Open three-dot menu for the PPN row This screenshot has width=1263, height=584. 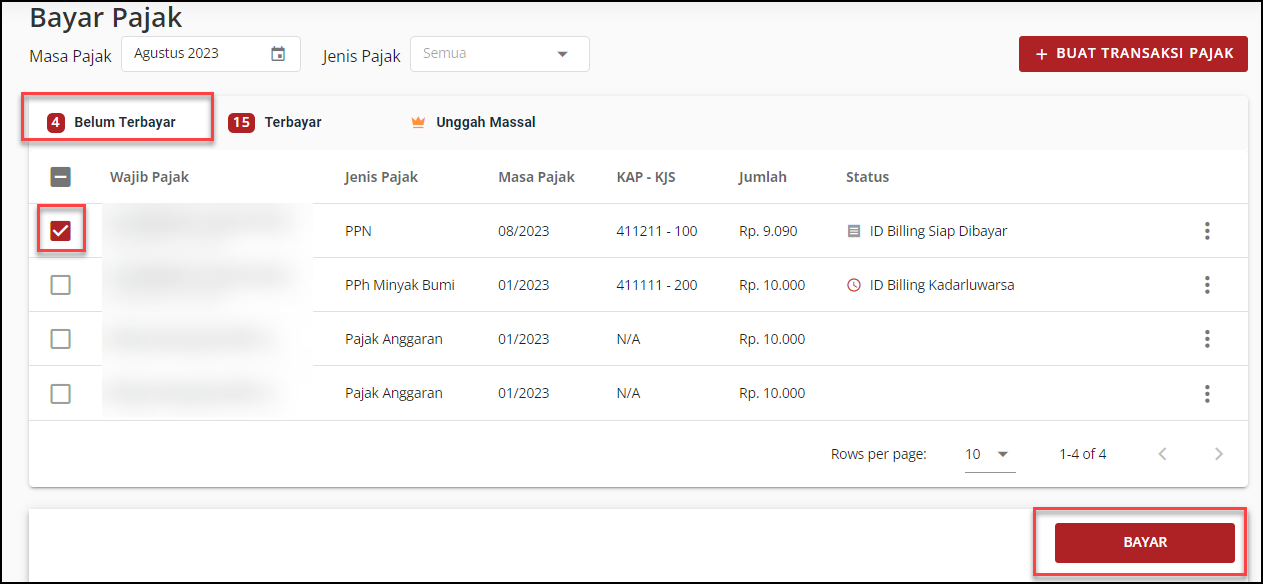(x=1207, y=231)
